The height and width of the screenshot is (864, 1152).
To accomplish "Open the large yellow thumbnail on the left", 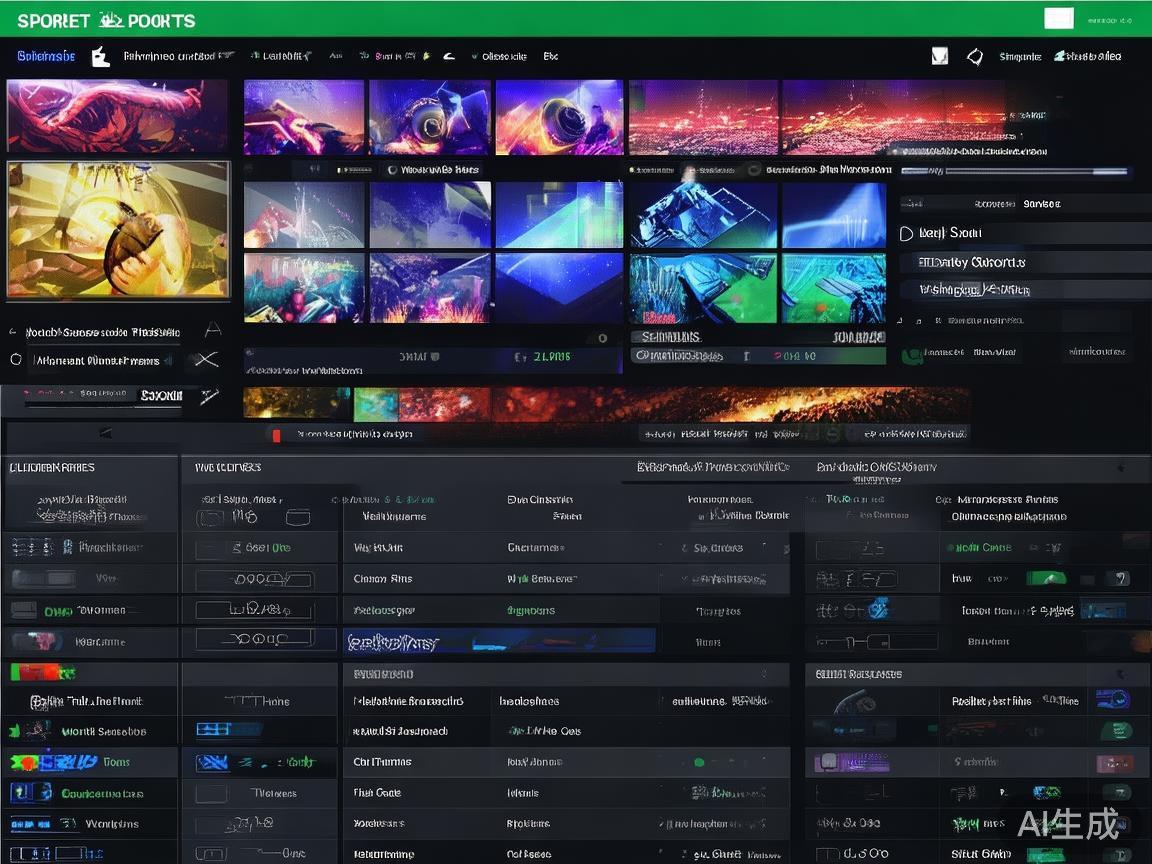I will point(118,229).
